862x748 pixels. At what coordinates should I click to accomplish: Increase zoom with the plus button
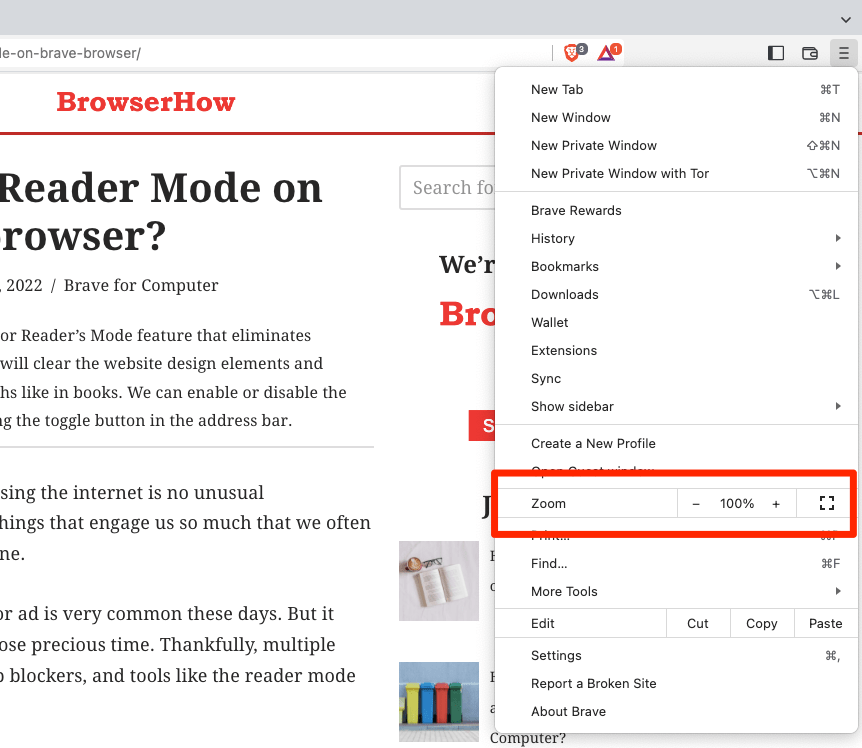click(x=776, y=504)
